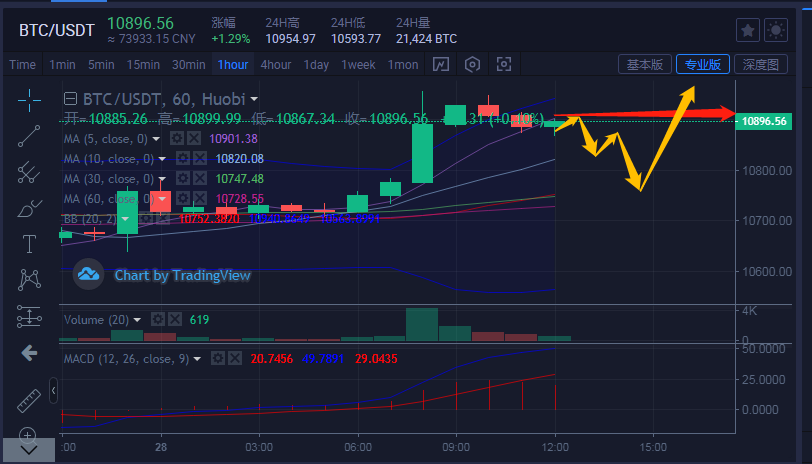Select the text annotation tool
Screen dimensions: 812x464
tap(29, 244)
